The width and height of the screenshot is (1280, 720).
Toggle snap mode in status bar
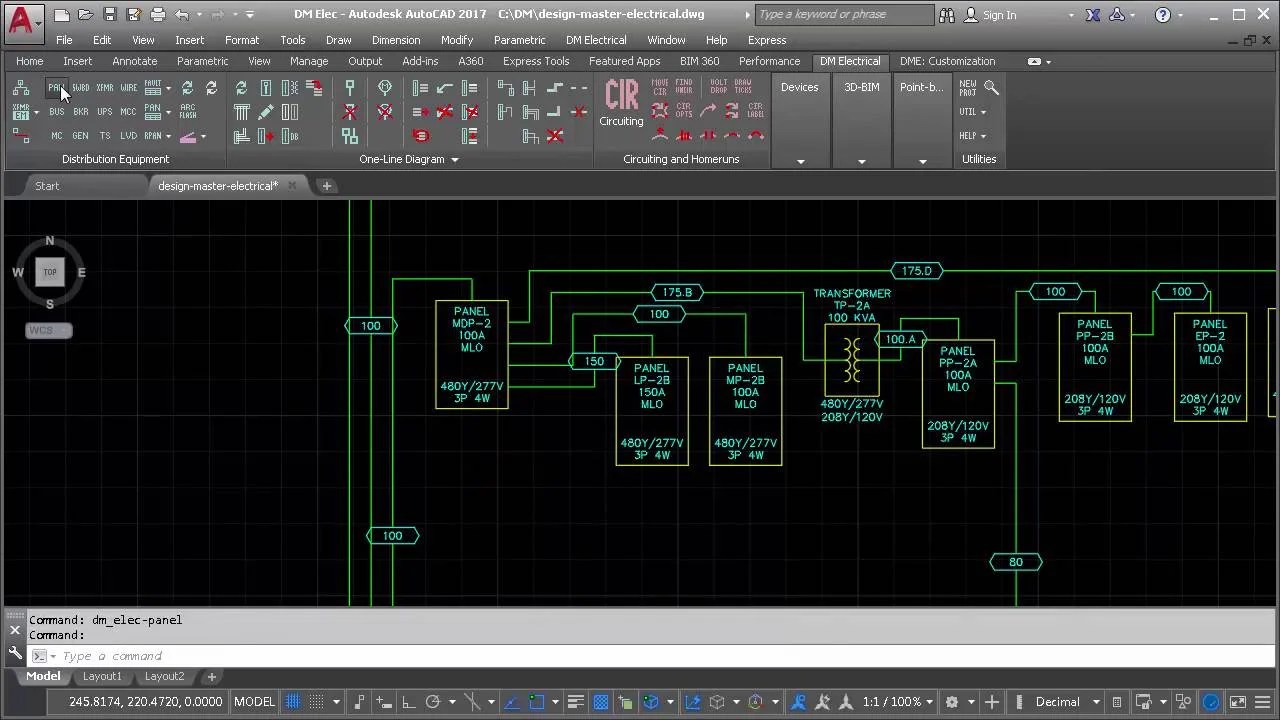317,702
